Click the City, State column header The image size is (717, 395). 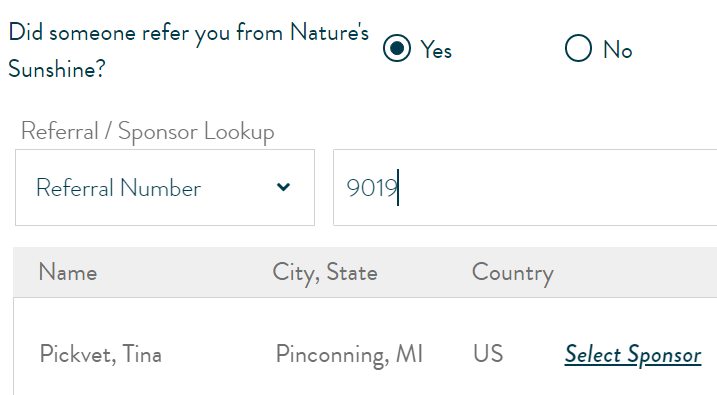(x=325, y=273)
